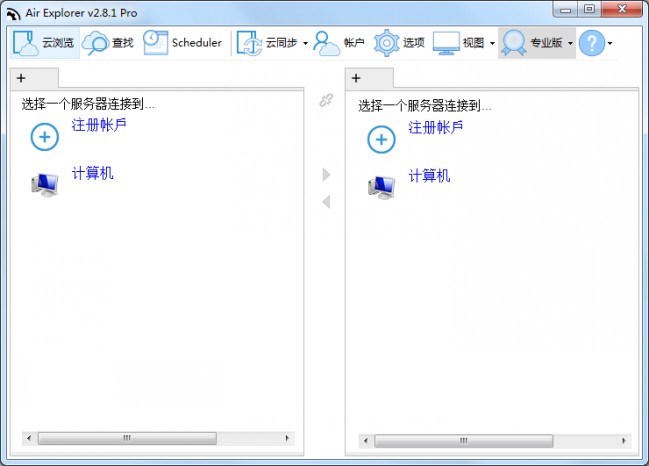Click right pane add account plus icon
Screen dimensions: 649x466
tap(381, 139)
